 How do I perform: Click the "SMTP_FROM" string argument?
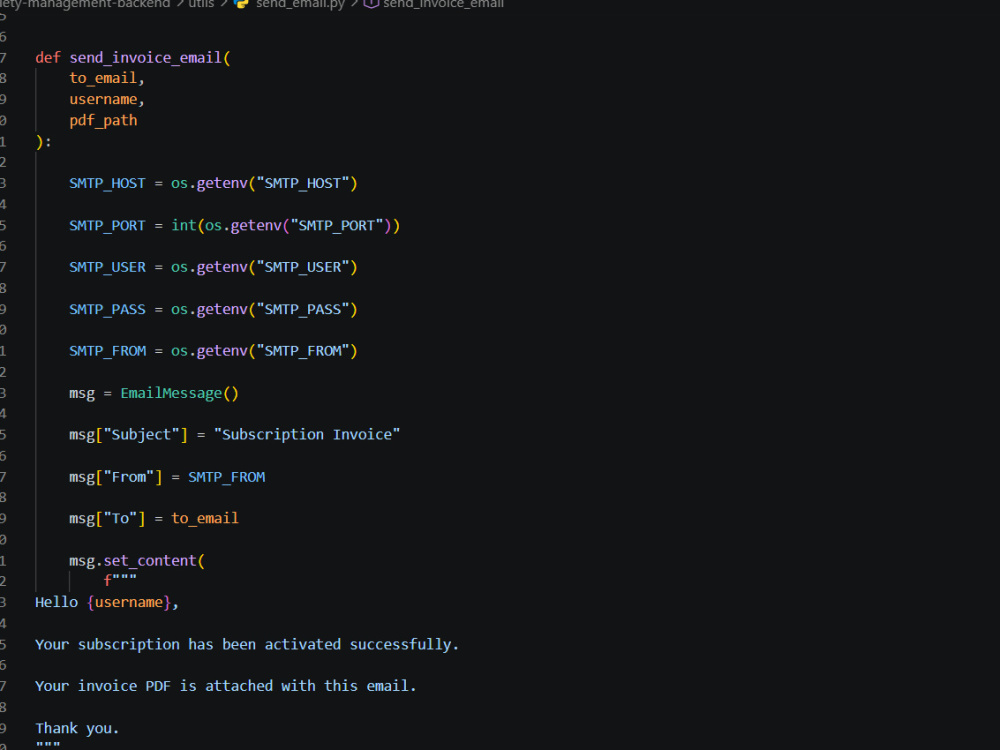[x=302, y=351]
